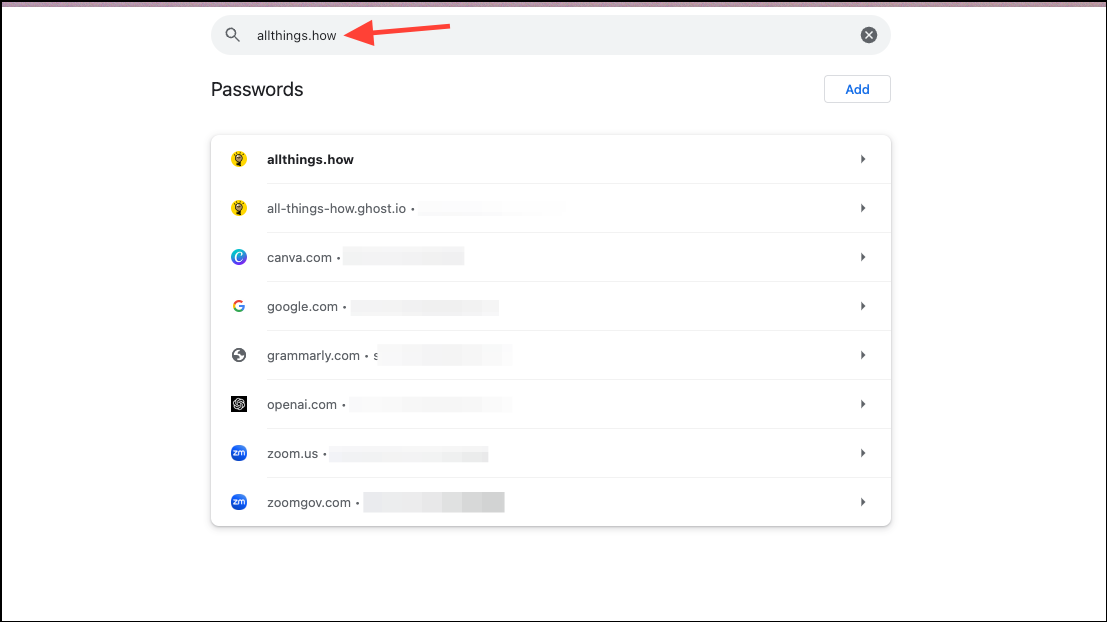The image size is (1107, 622).
Task: Open zoomgov.com password entry
Action: [551, 502]
